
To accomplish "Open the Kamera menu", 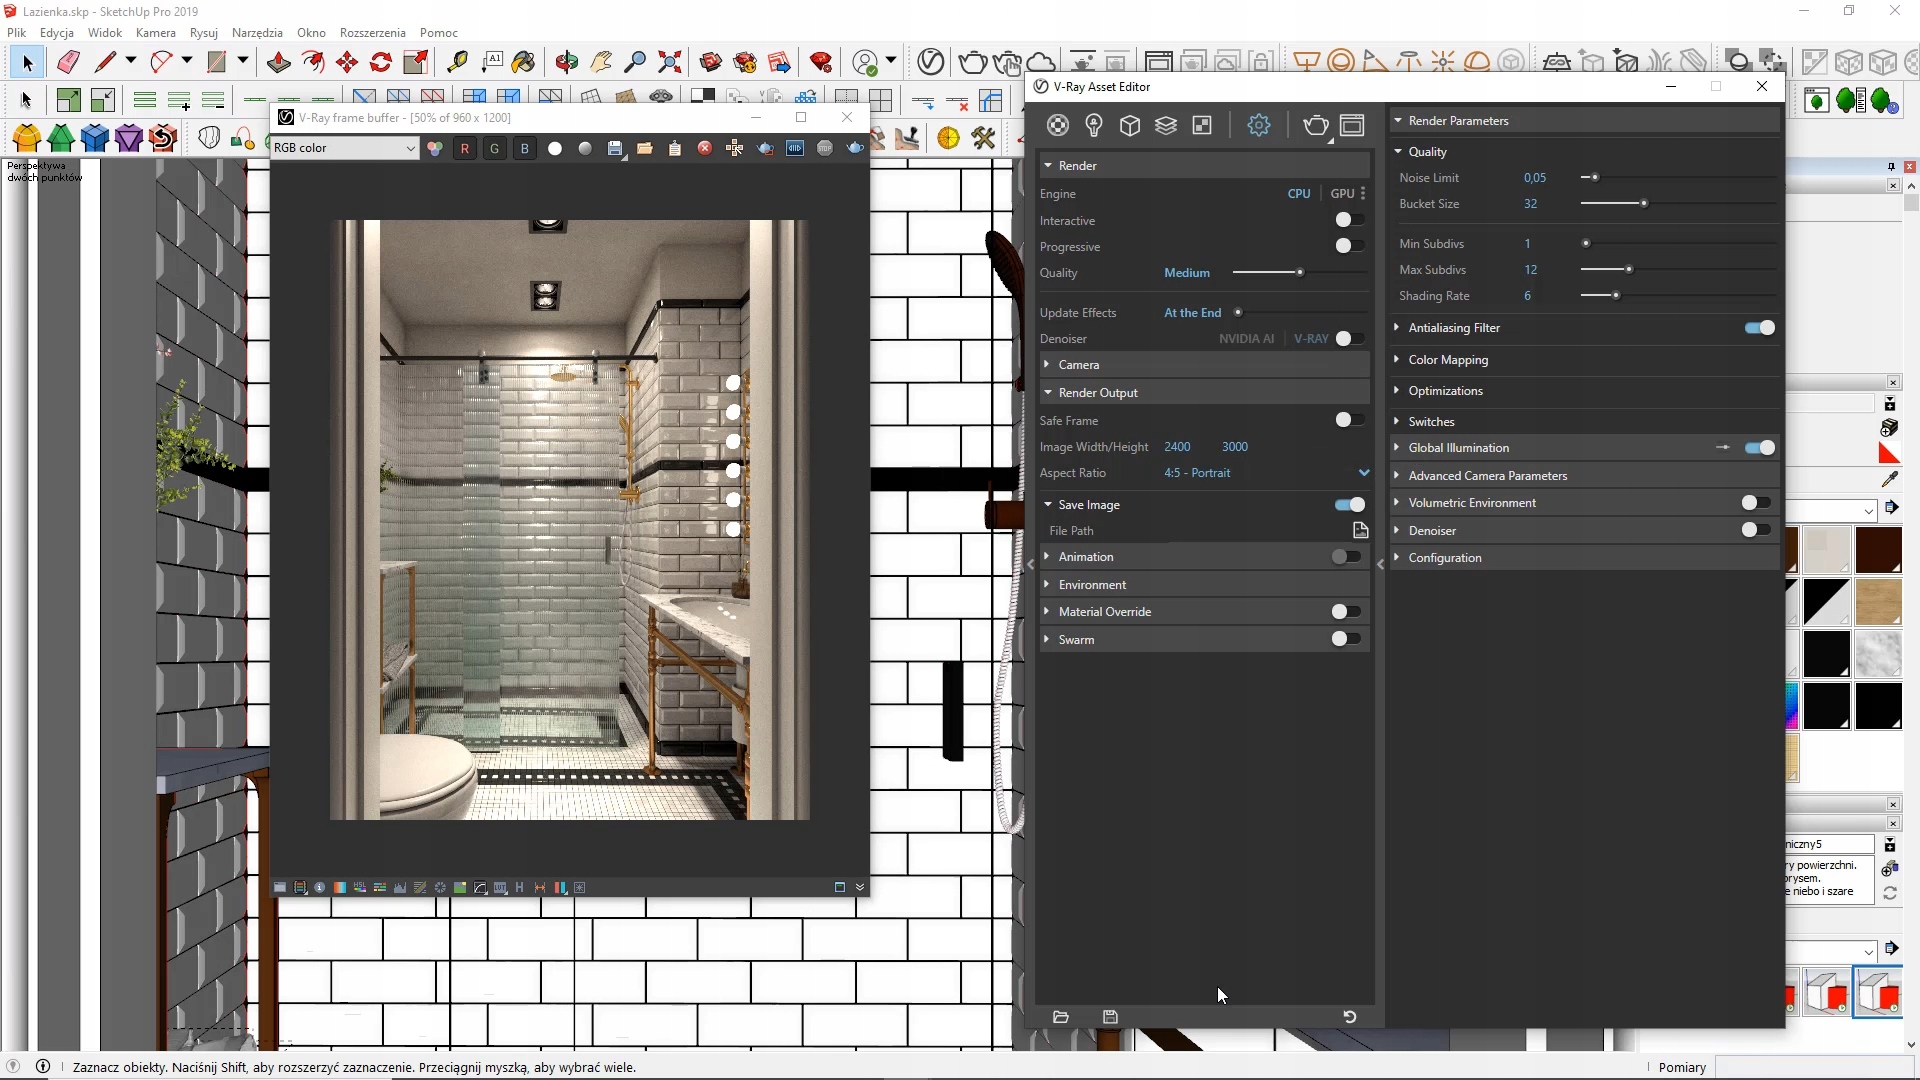I will (x=155, y=33).
